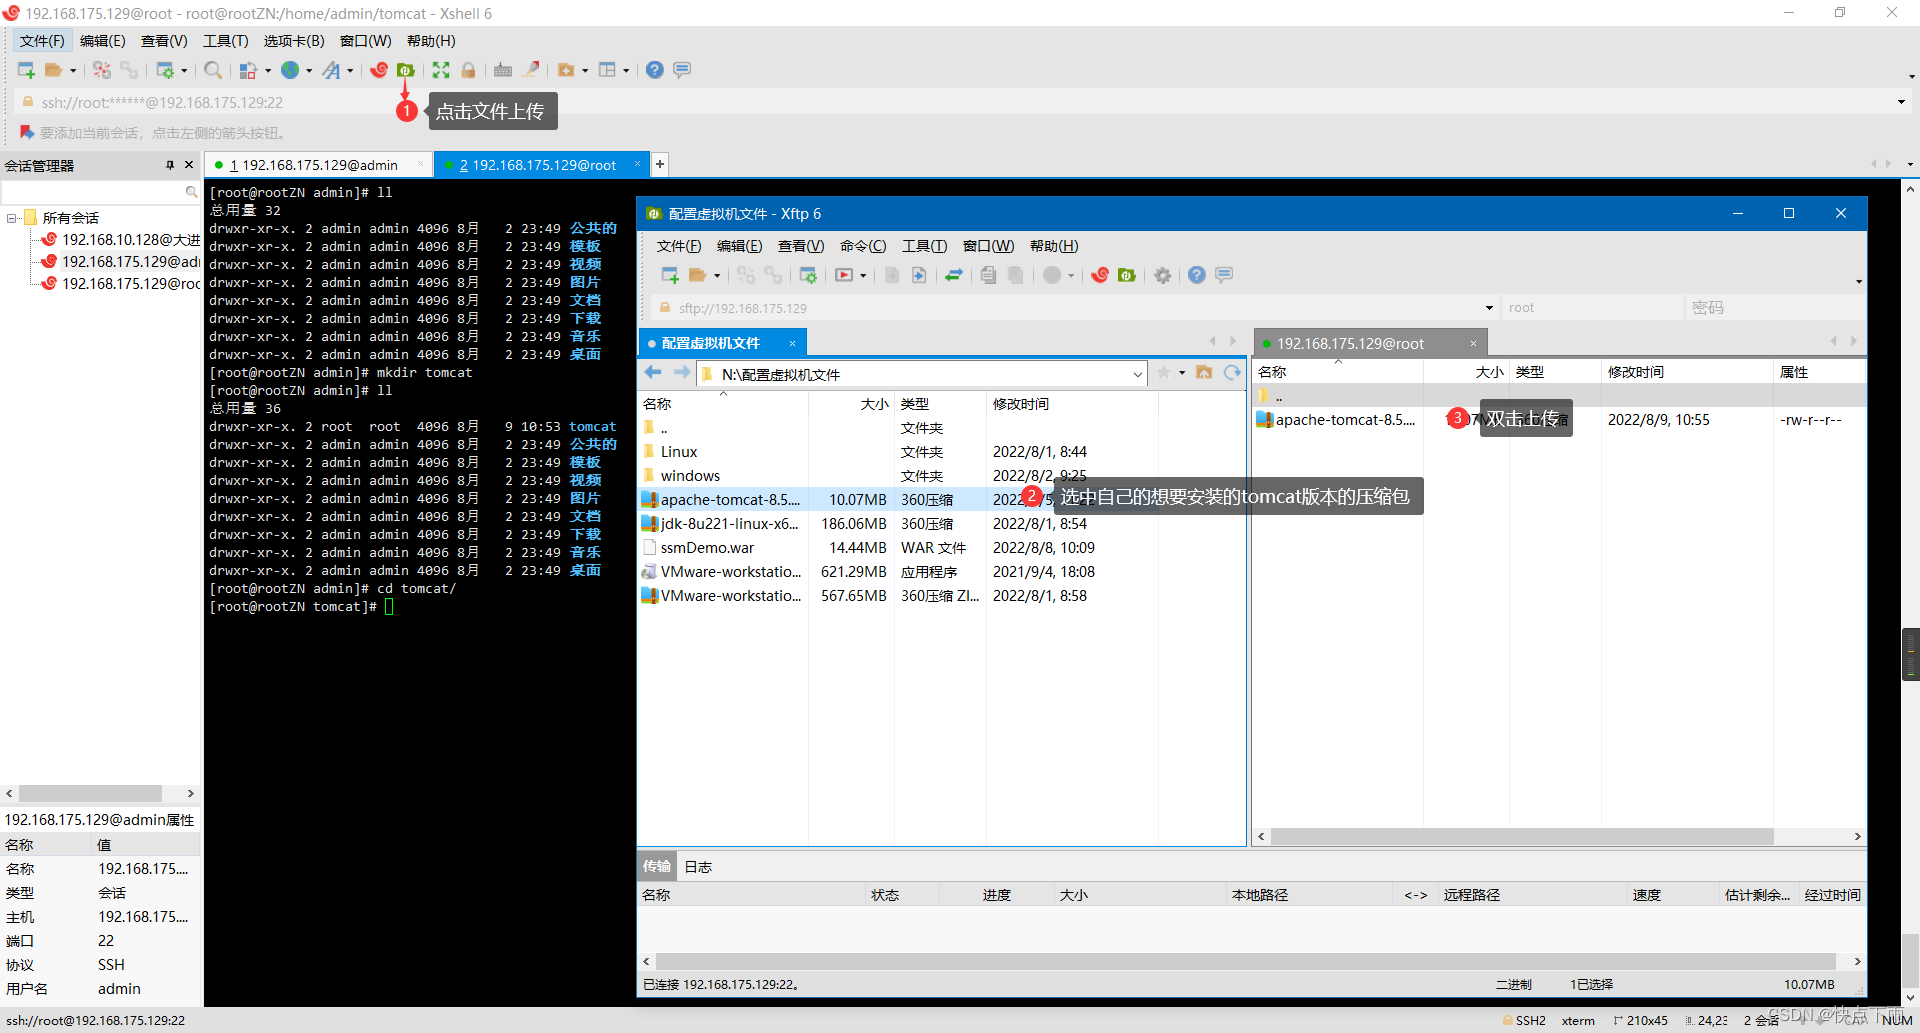Open session Properties from Xshell's toolbar

point(165,70)
